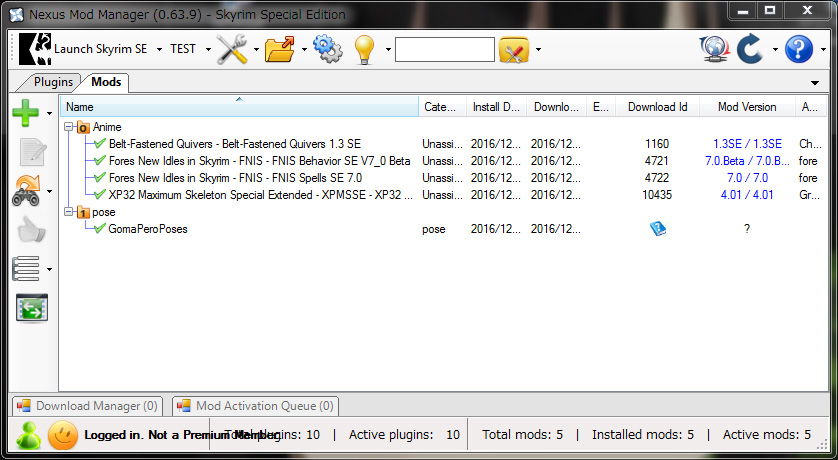Click the TEST profile button
This screenshot has height=460, width=838.
tap(183, 49)
